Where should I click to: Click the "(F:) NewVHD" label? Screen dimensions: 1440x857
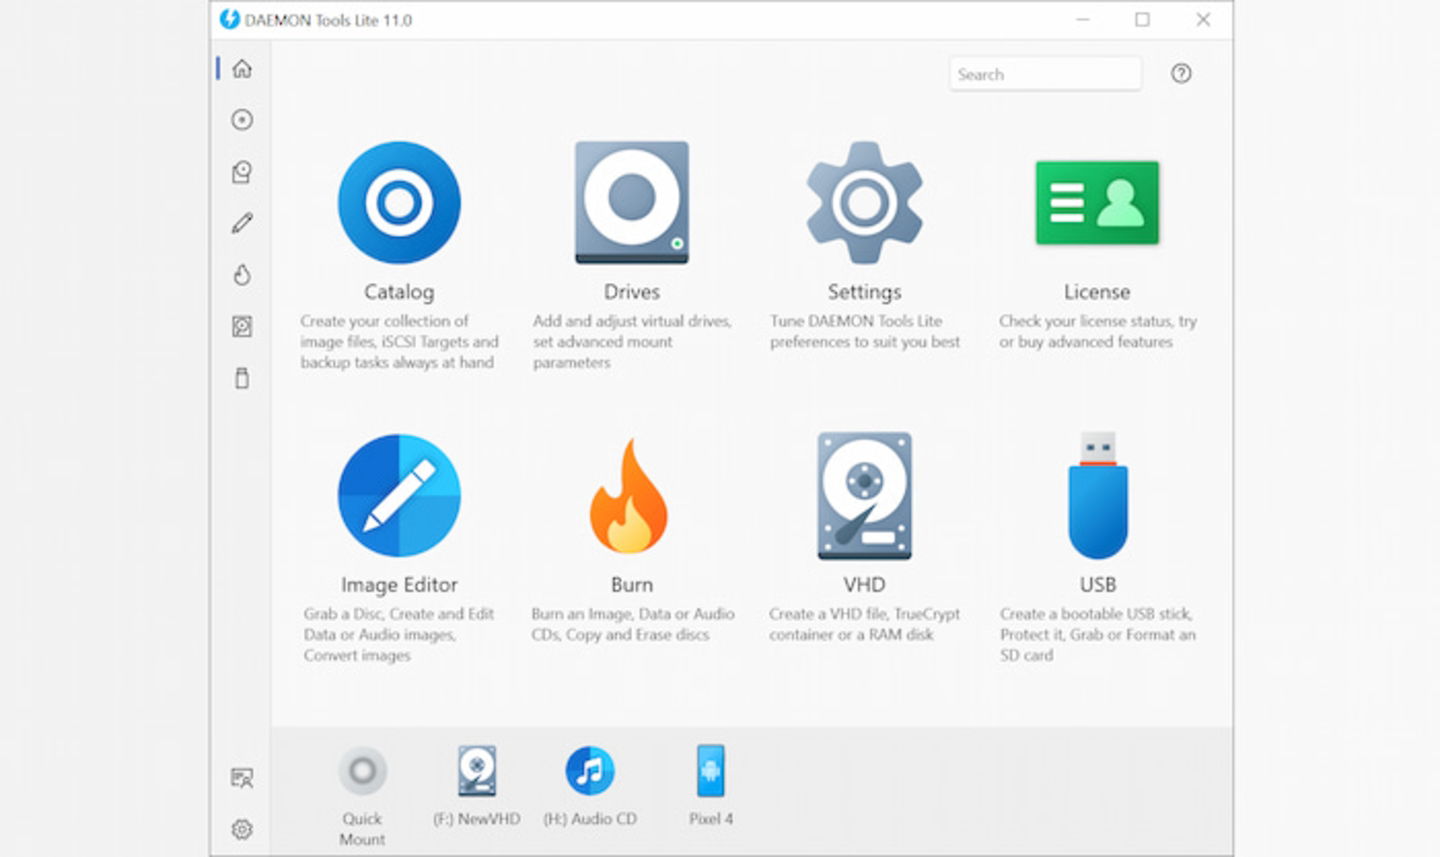[477, 819]
